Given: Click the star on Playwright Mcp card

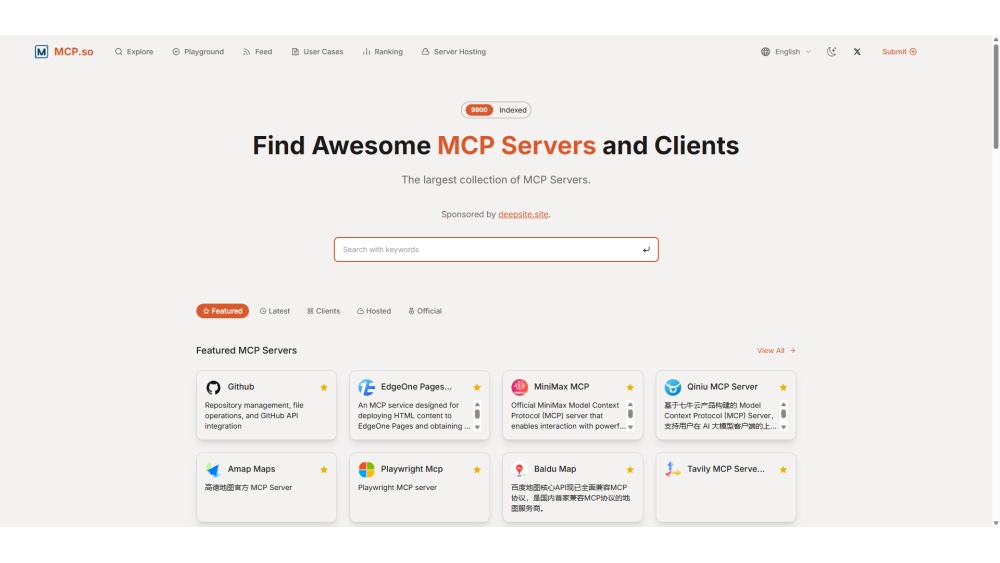Looking at the screenshot, I should pyautogui.click(x=477, y=469).
